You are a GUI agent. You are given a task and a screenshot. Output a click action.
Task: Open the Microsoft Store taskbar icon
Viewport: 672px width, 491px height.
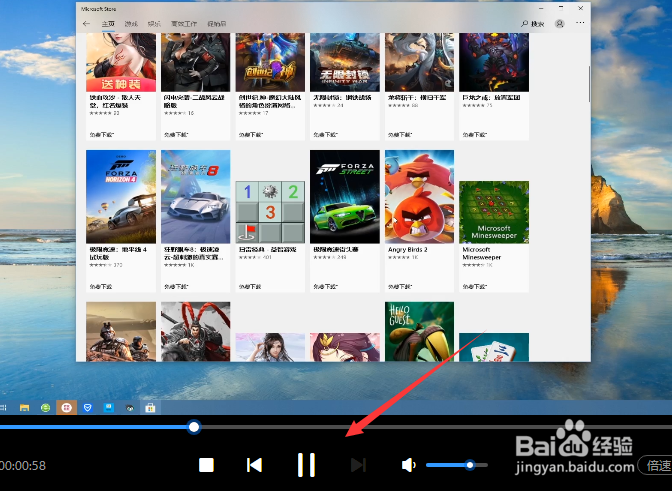[150, 407]
